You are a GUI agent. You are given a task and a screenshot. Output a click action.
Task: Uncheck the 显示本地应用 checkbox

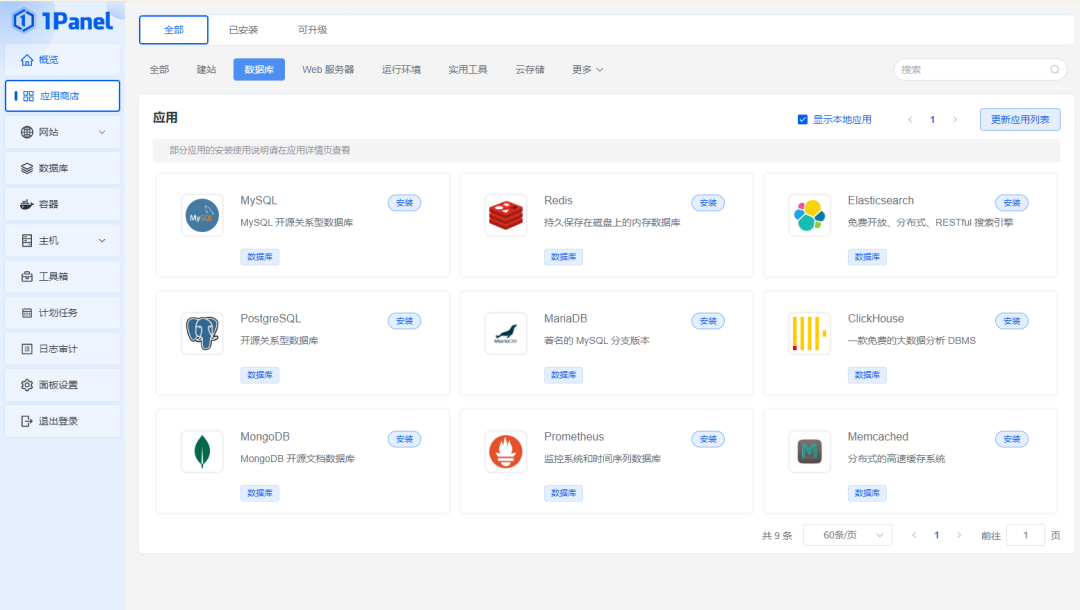[x=802, y=120]
